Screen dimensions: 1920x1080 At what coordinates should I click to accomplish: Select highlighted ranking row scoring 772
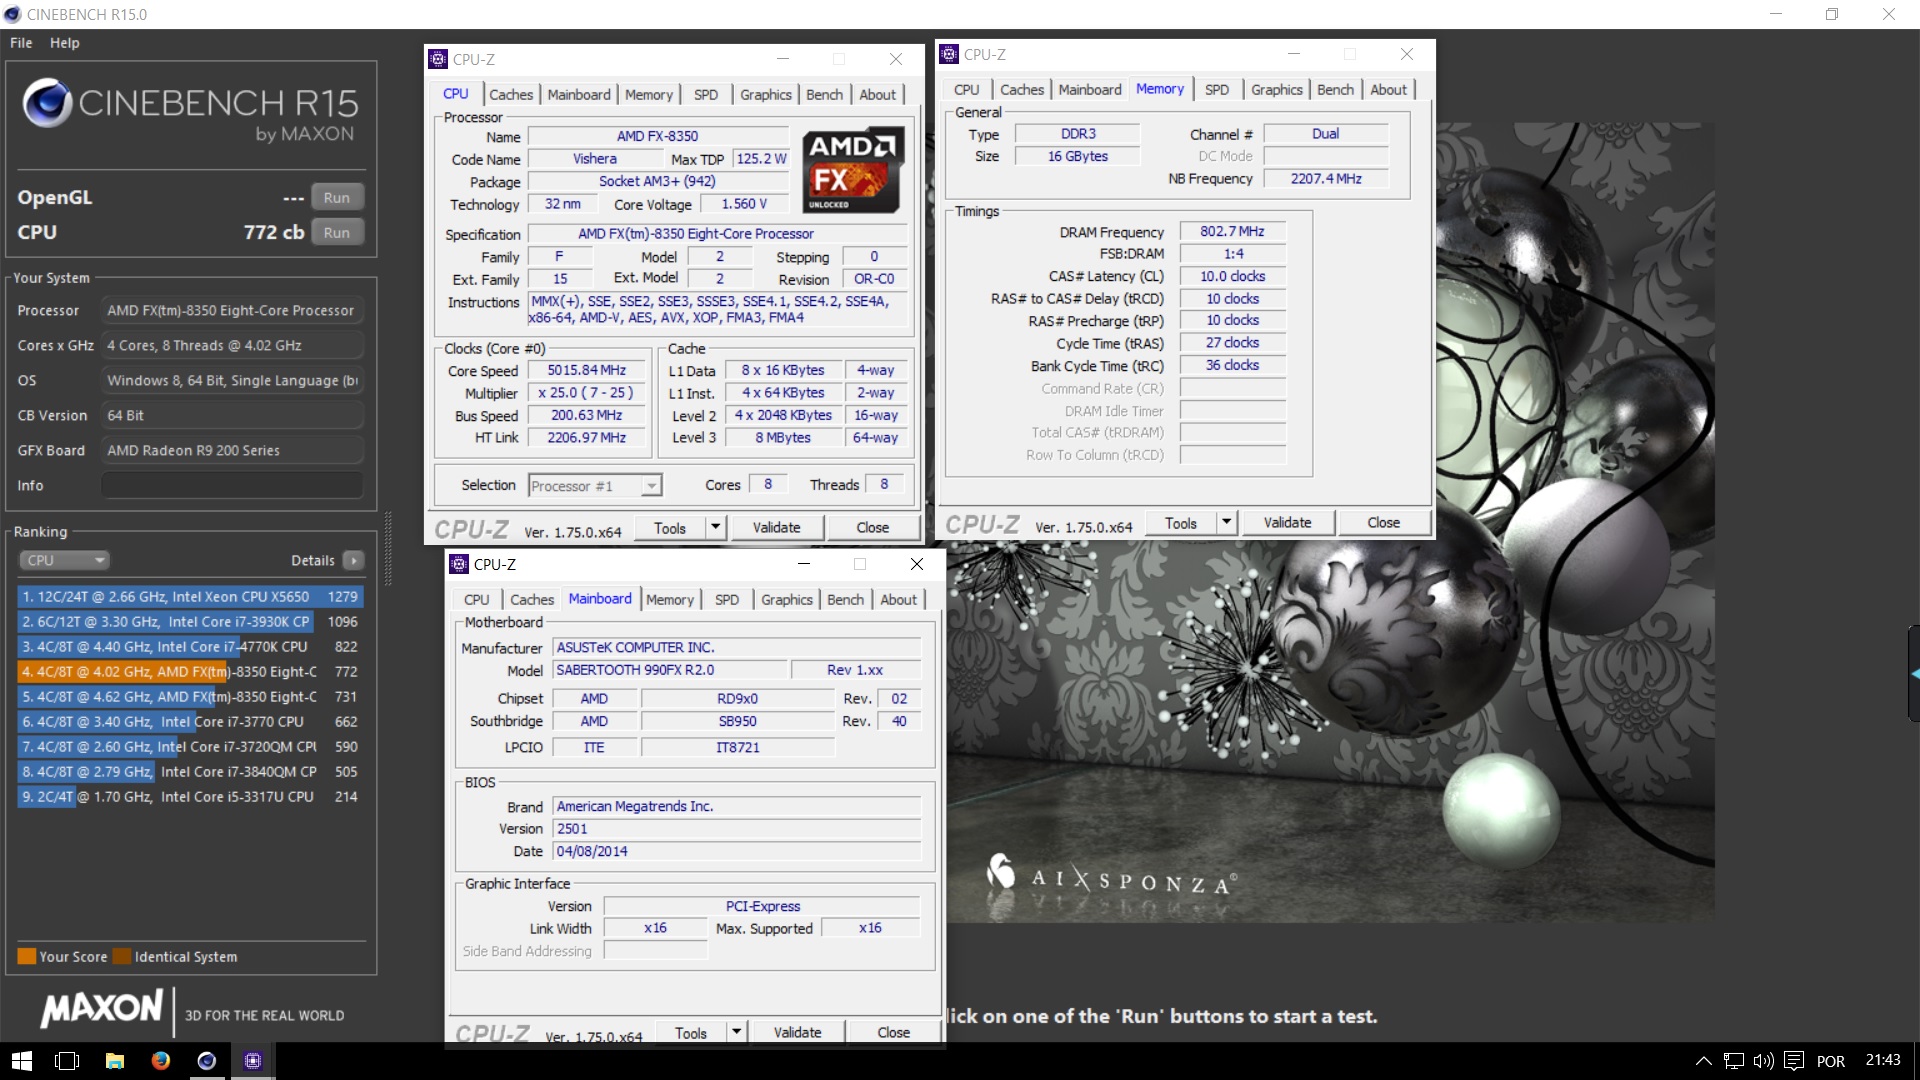point(190,671)
